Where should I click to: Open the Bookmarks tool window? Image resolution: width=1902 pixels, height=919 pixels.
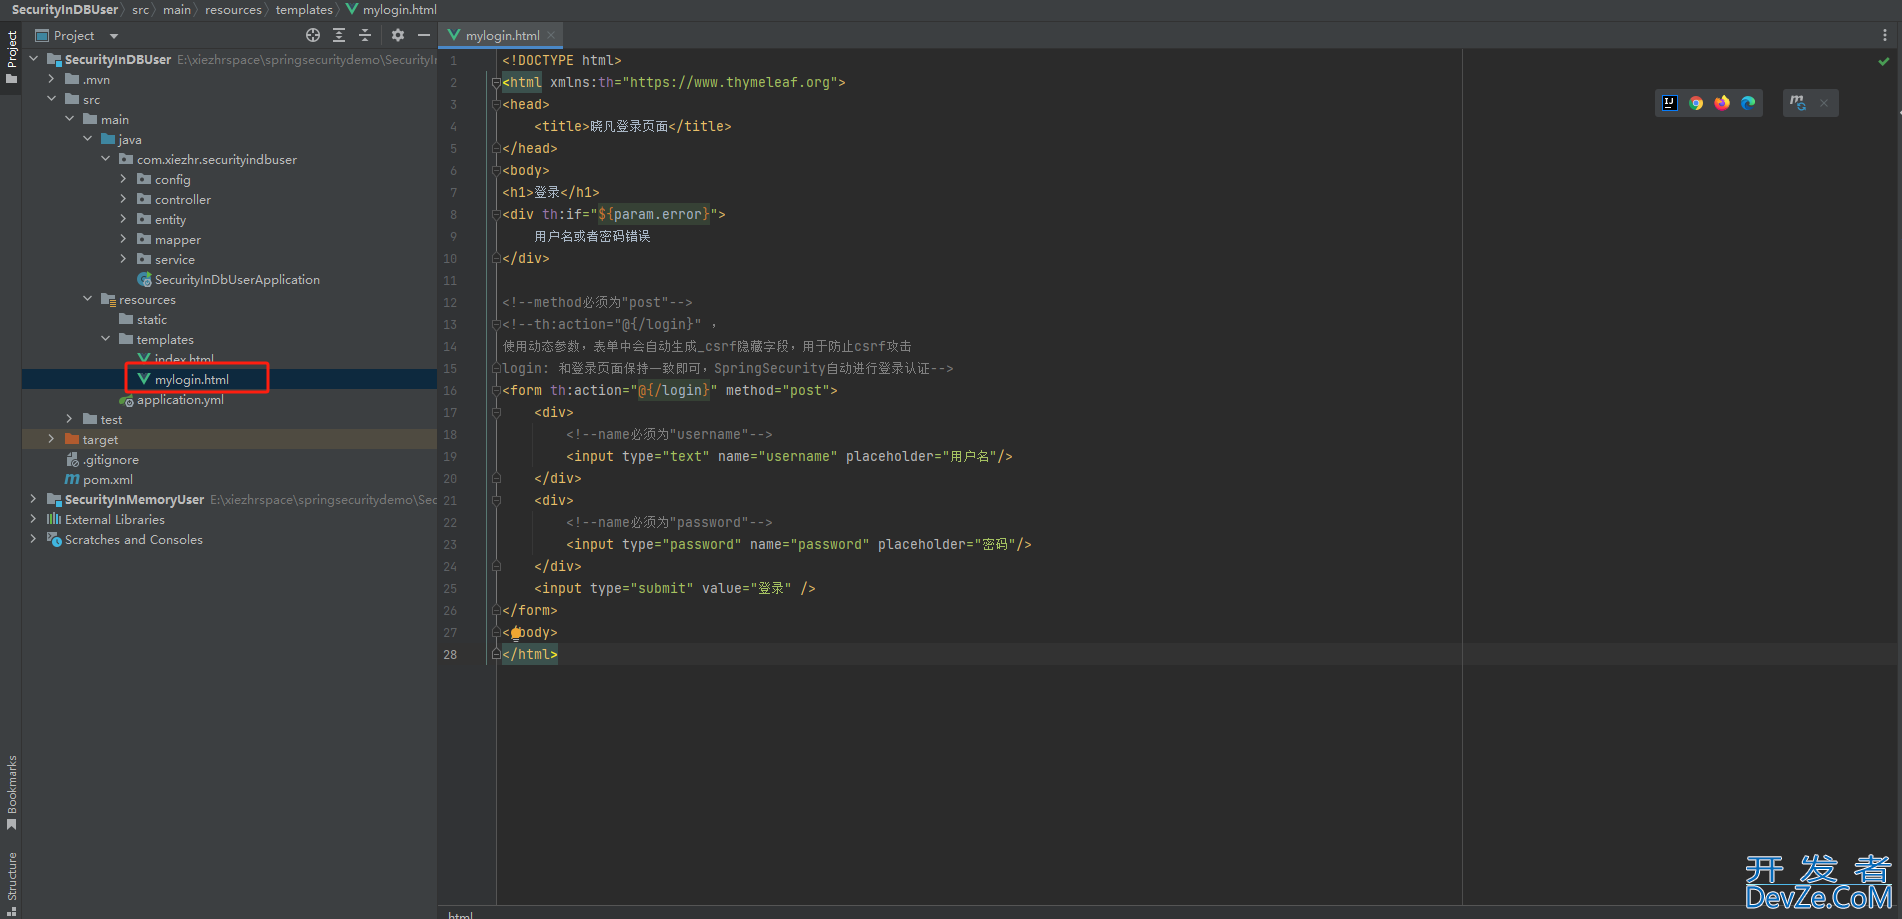[x=11, y=792]
